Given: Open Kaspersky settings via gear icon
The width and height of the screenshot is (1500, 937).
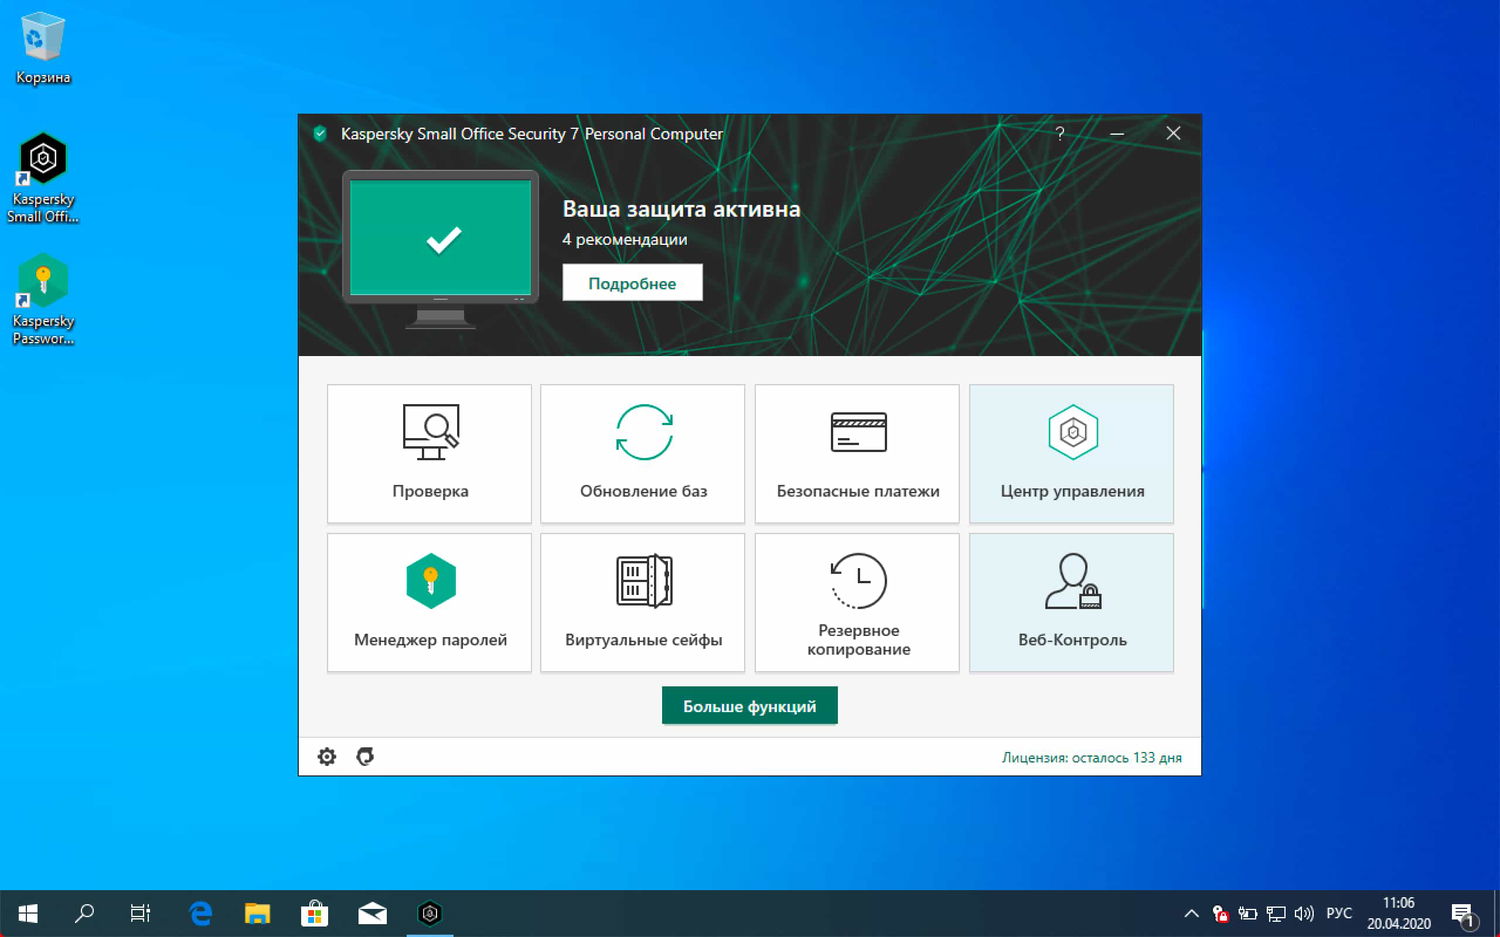Looking at the screenshot, I should click(326, 756).
